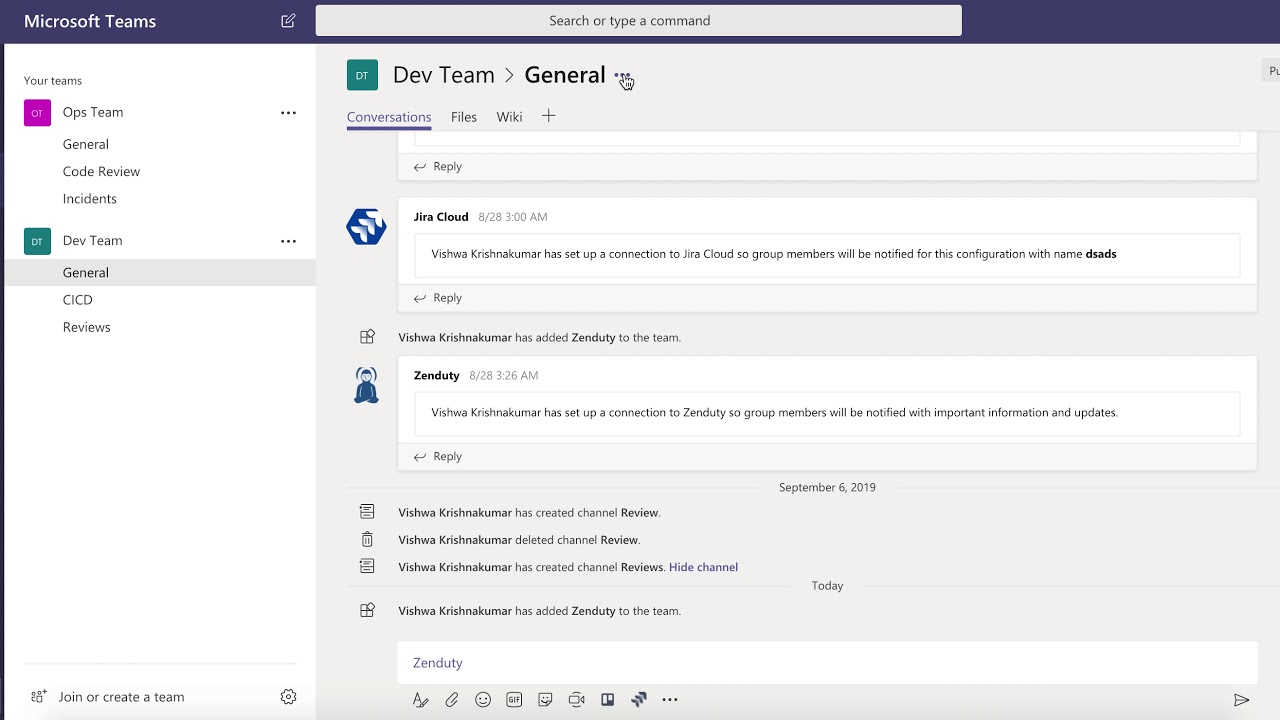Open the Format text tool

tap(421, 700)
